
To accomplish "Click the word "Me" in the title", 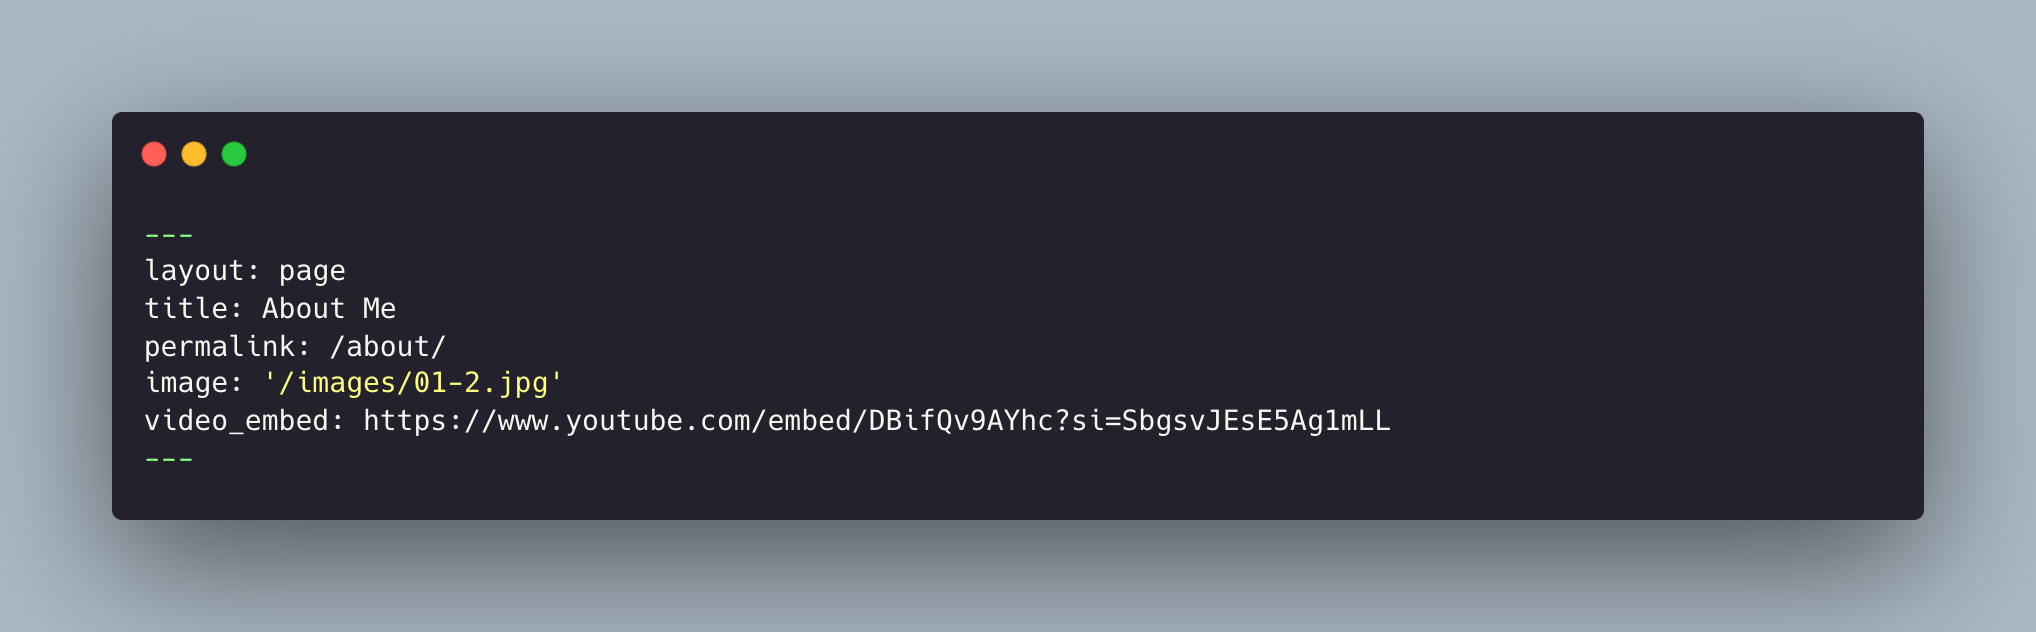I will point(379,309).
